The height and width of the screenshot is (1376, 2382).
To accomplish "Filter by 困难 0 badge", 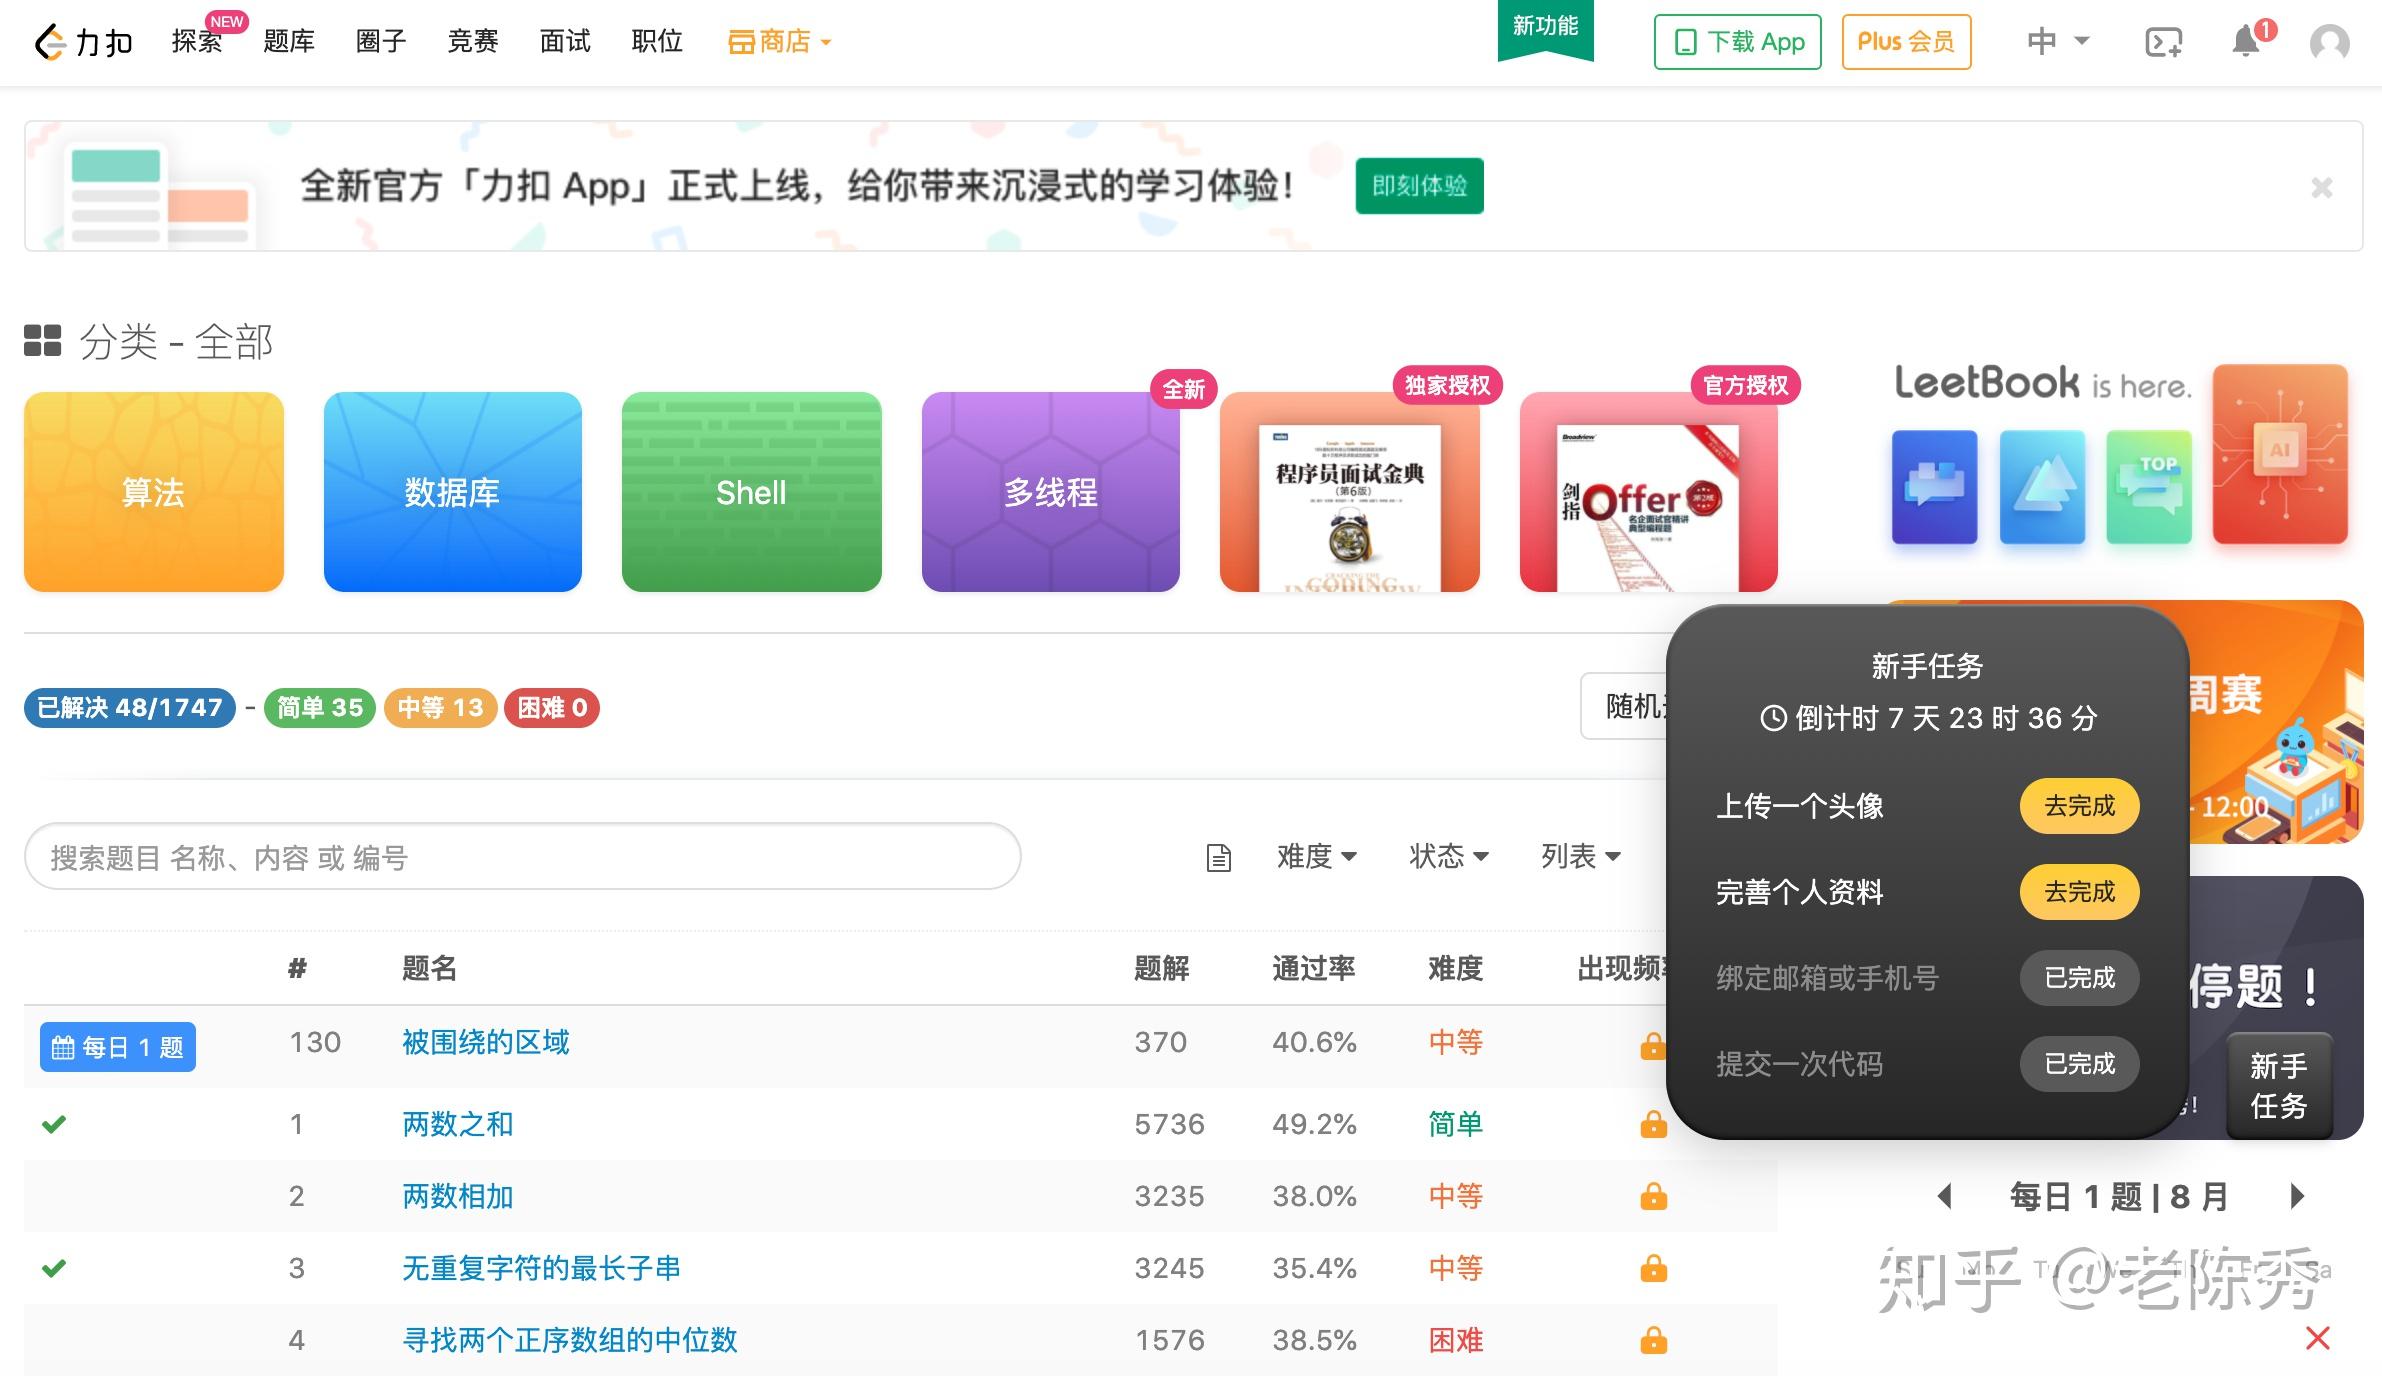I will point(552,707).
